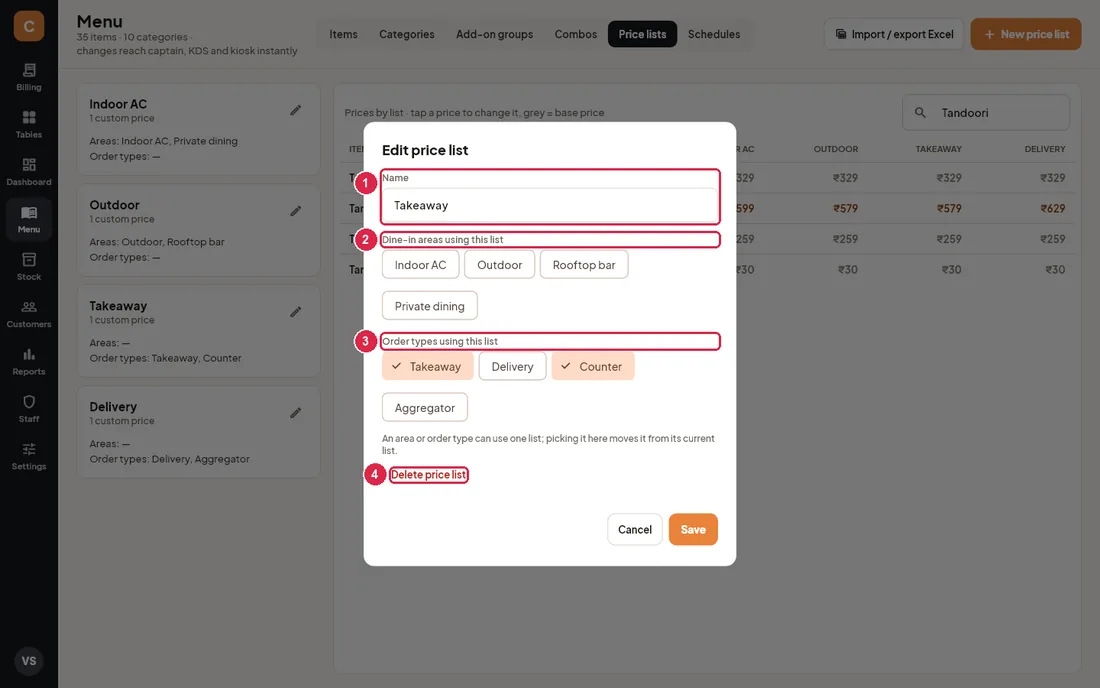Screen dimensions: 1100x688
Task: Select the Menu sidebar icon
Action: coord(29,220)
